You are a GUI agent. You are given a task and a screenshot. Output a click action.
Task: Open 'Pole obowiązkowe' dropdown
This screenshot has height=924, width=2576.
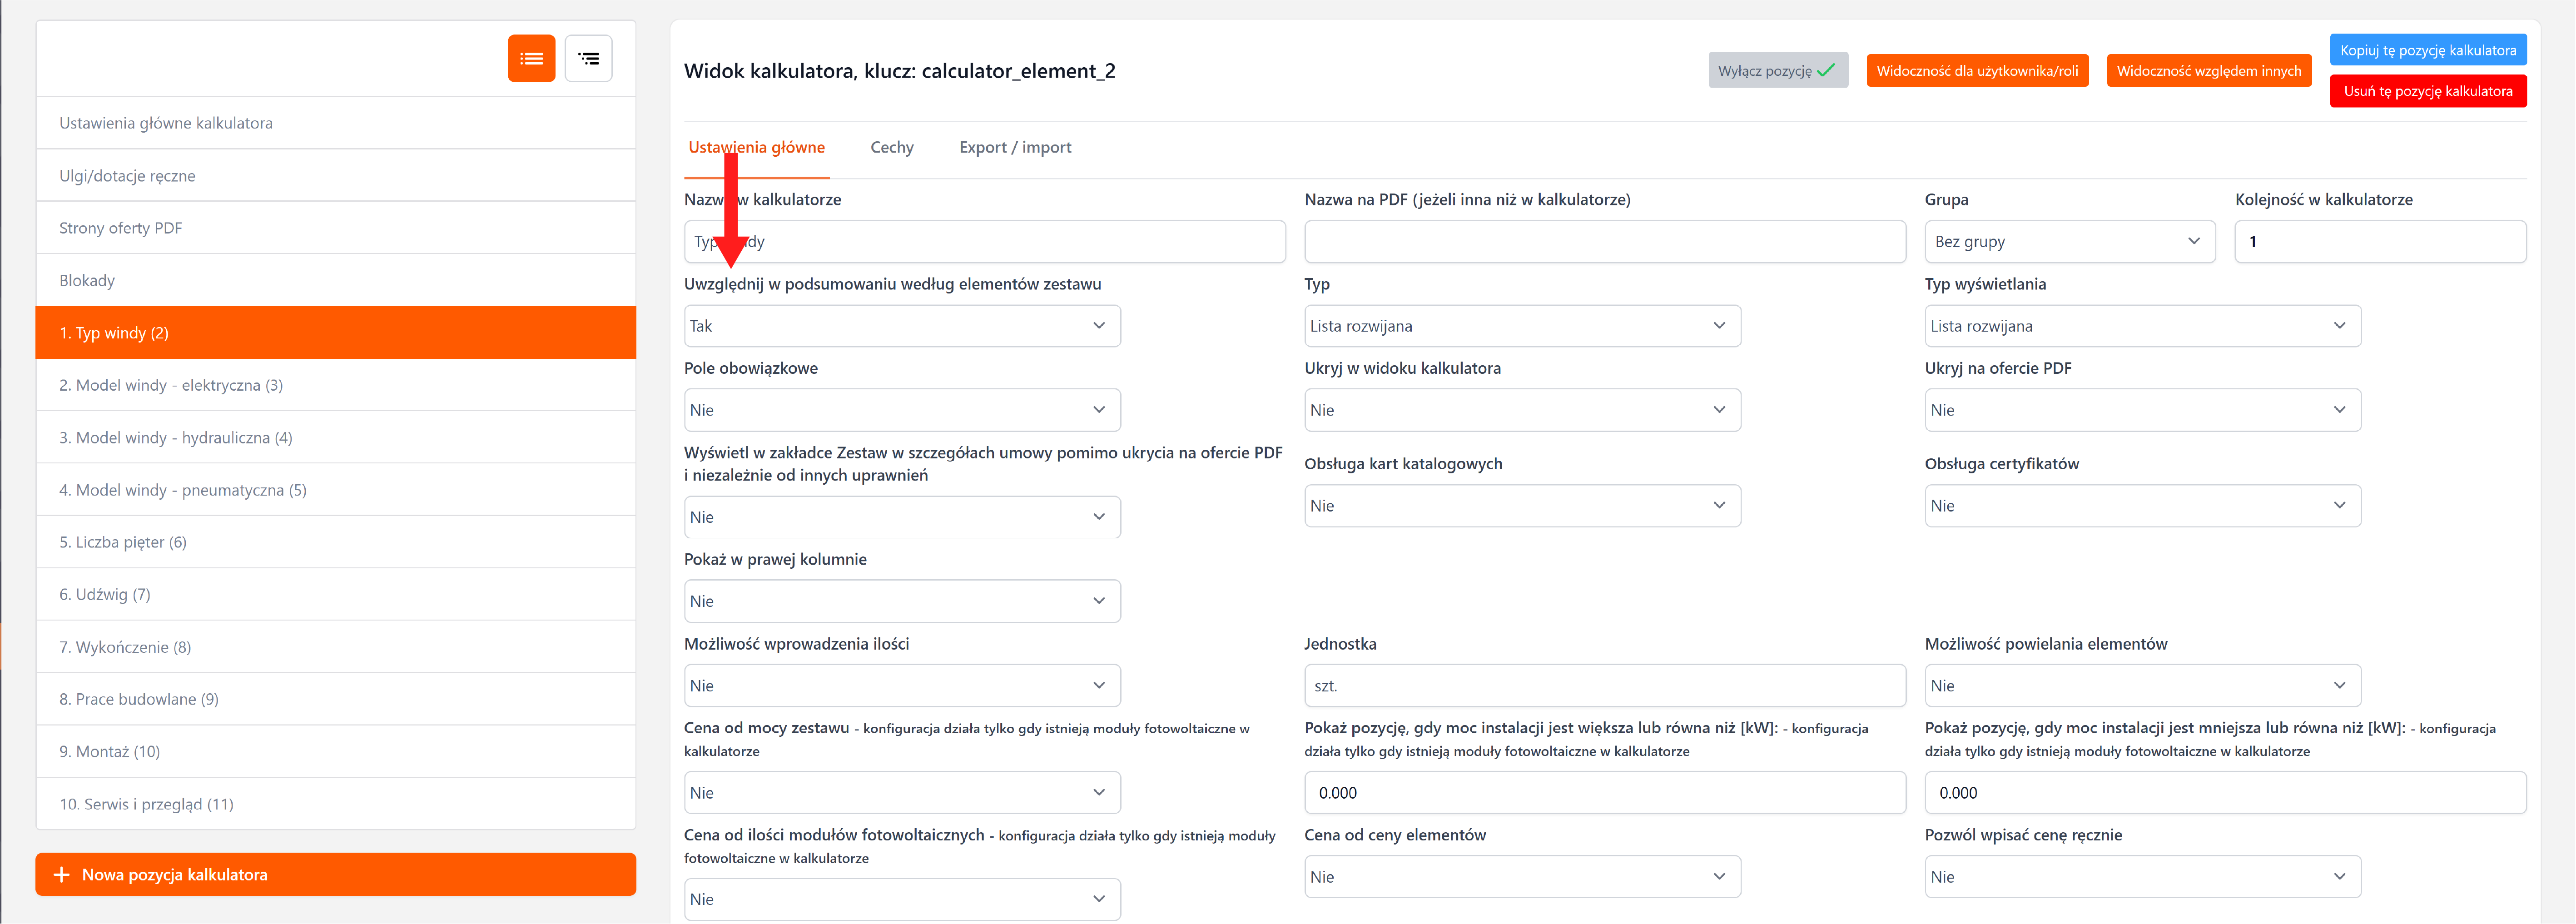coord(901,410)
